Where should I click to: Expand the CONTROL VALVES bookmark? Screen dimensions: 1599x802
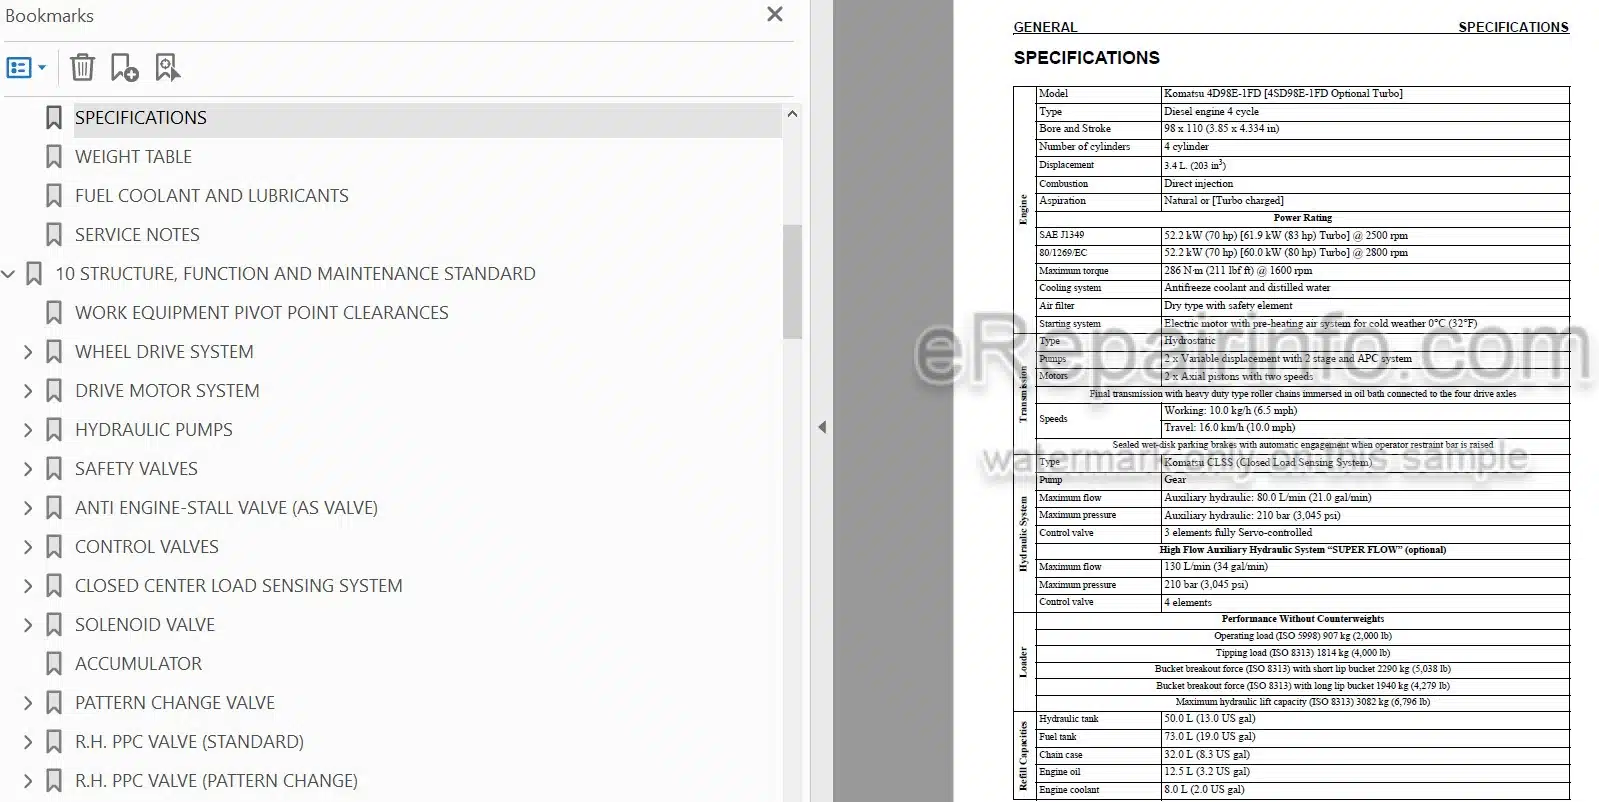point(28,547)
